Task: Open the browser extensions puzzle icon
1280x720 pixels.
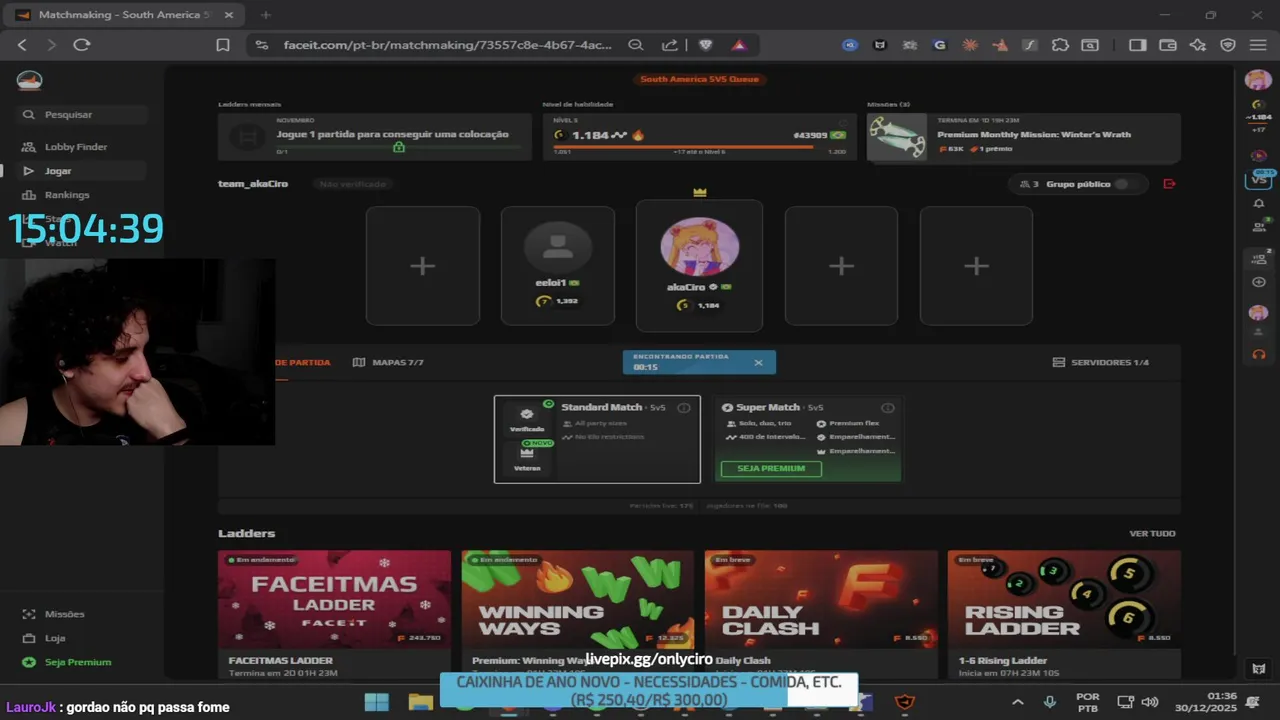Action: pyautogui.click(x=1060, y=45)
